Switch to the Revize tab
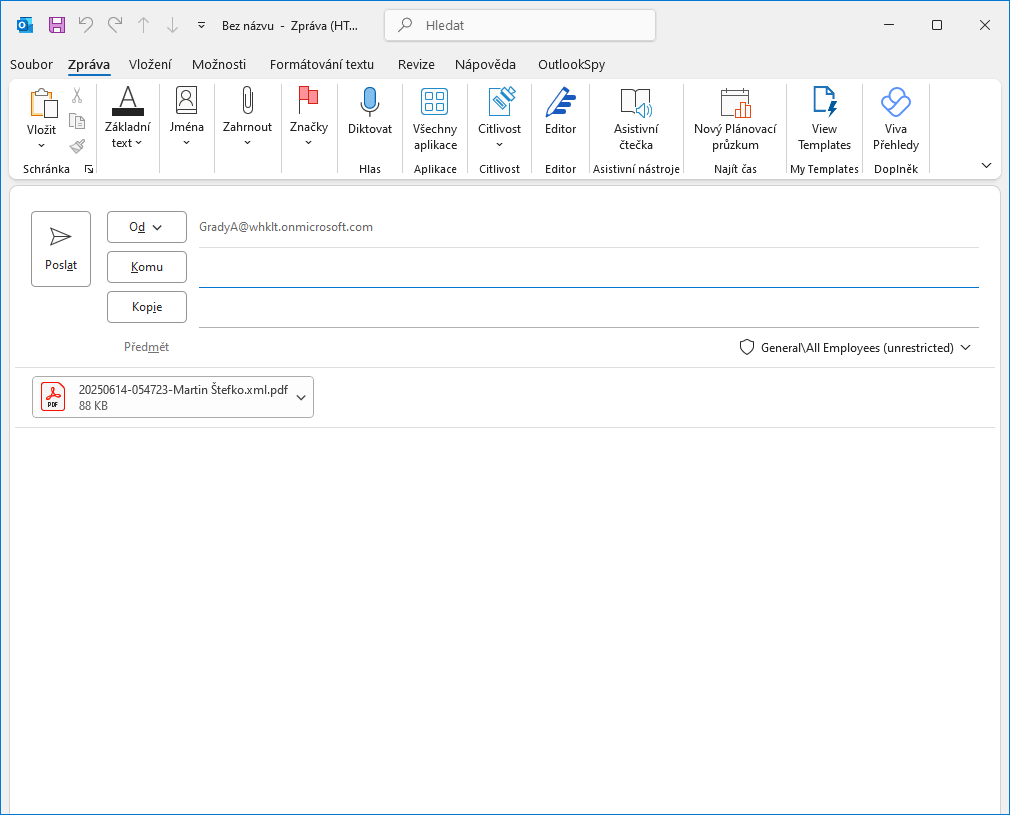 click(x=416, y=64)
